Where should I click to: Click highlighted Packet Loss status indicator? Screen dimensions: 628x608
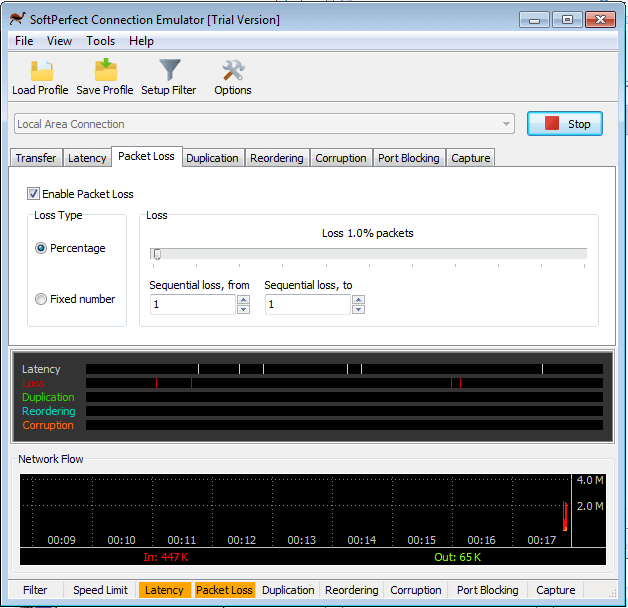[224, 590]
